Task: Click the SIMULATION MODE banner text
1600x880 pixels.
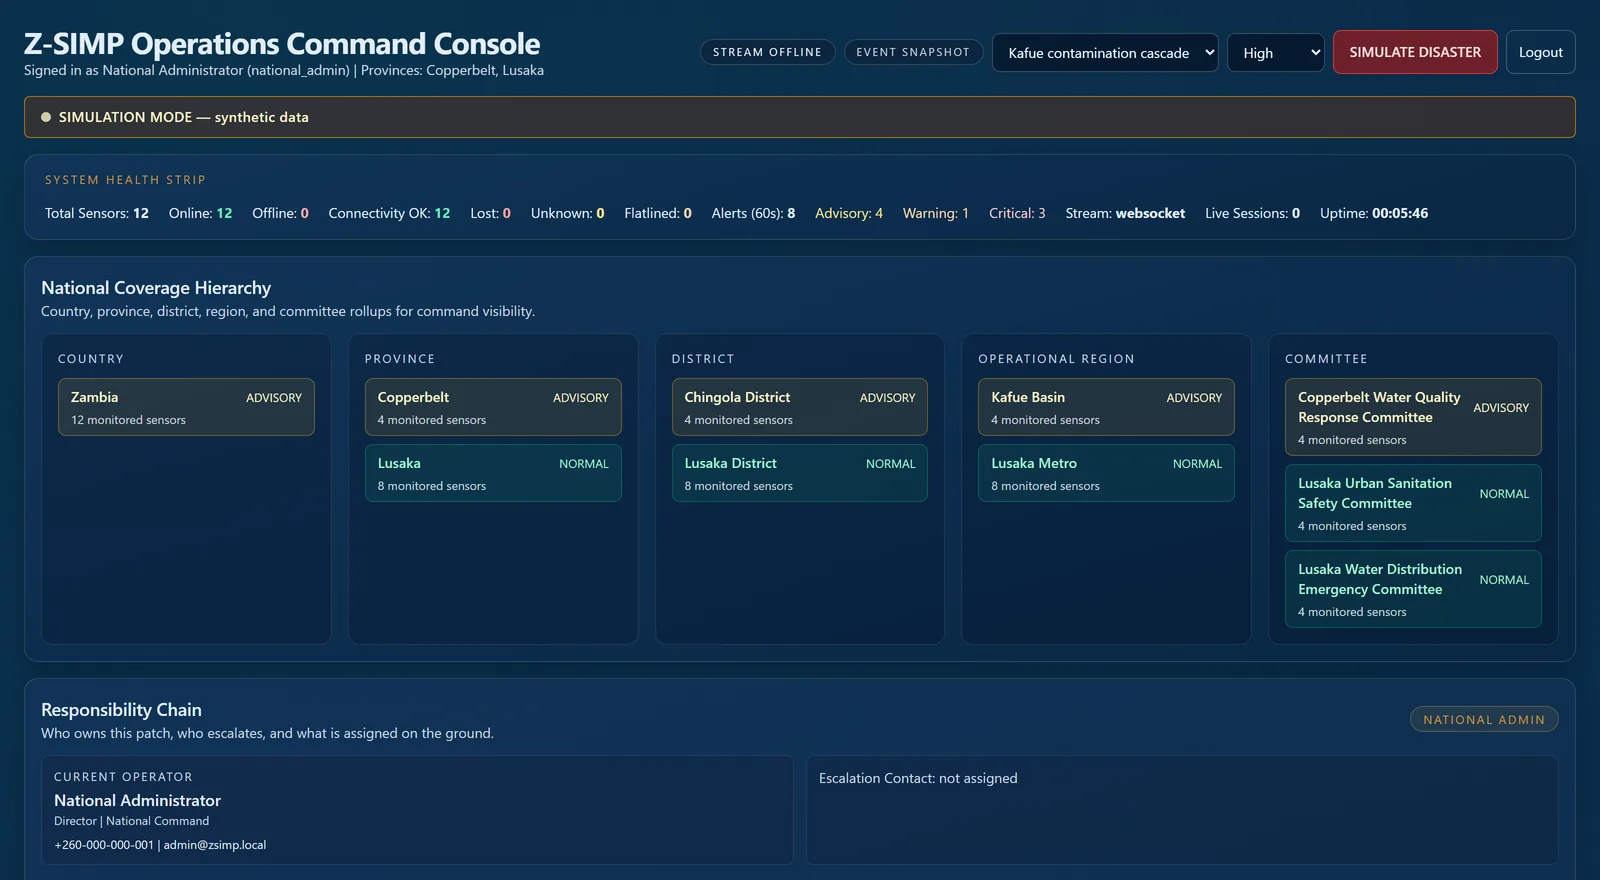Action: tap(184, 117)
